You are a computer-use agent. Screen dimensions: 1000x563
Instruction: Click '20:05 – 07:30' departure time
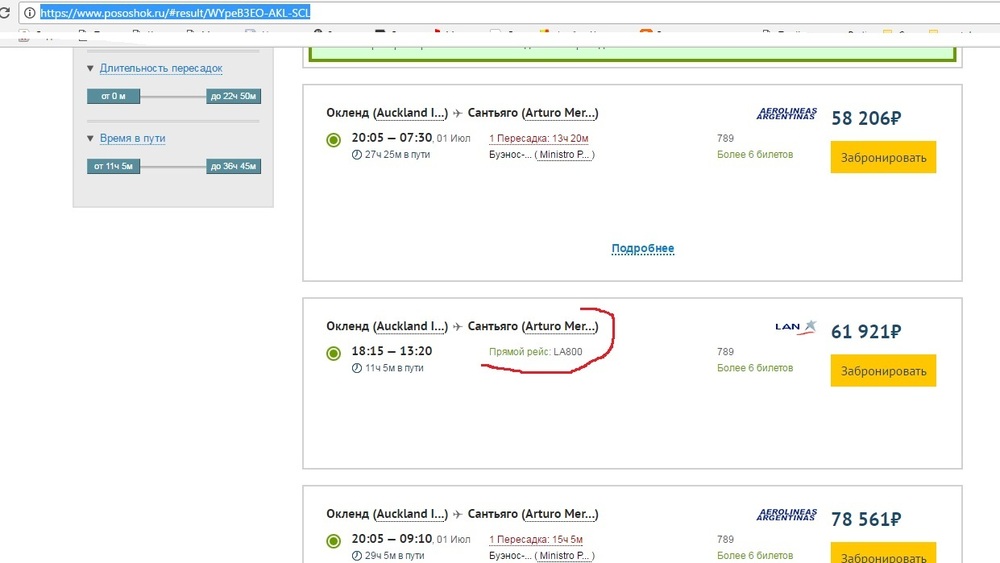[392, 138]
